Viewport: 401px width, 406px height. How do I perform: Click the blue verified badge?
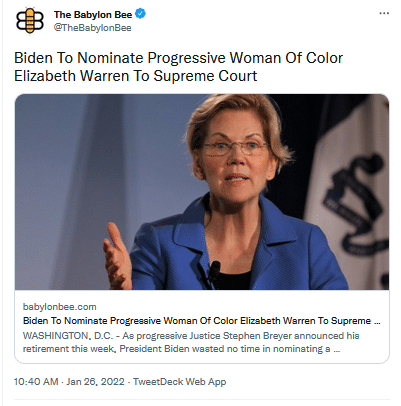pyautogui.click(x=140, y=14)
